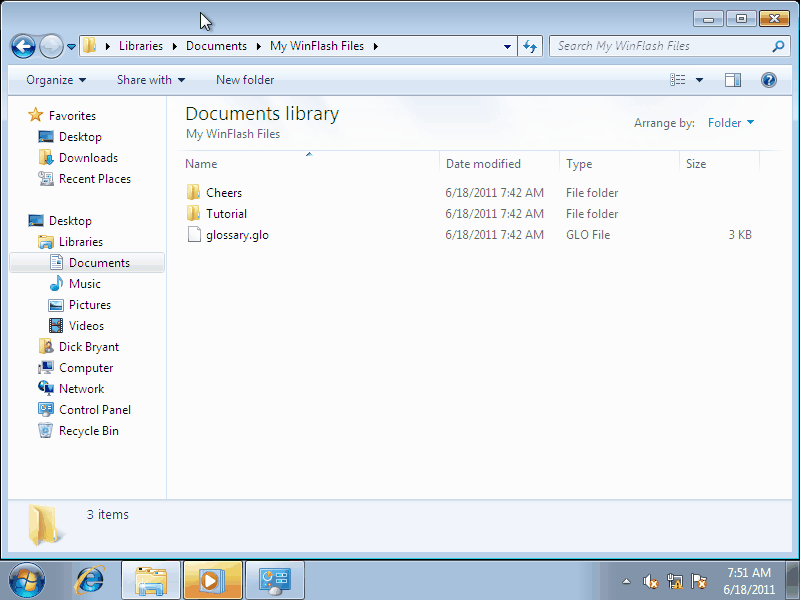Open Help with the question mark icon
The width and height of the screenshot is (800, 600).
point(768,80)
